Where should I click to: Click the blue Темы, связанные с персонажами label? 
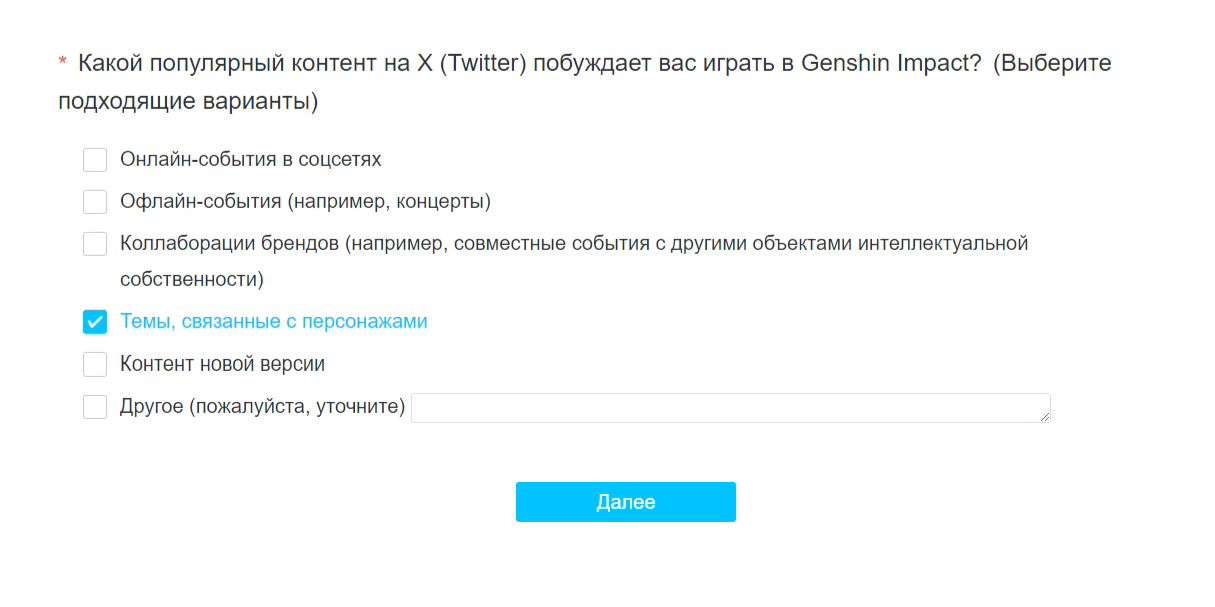(x=273, y=322)
